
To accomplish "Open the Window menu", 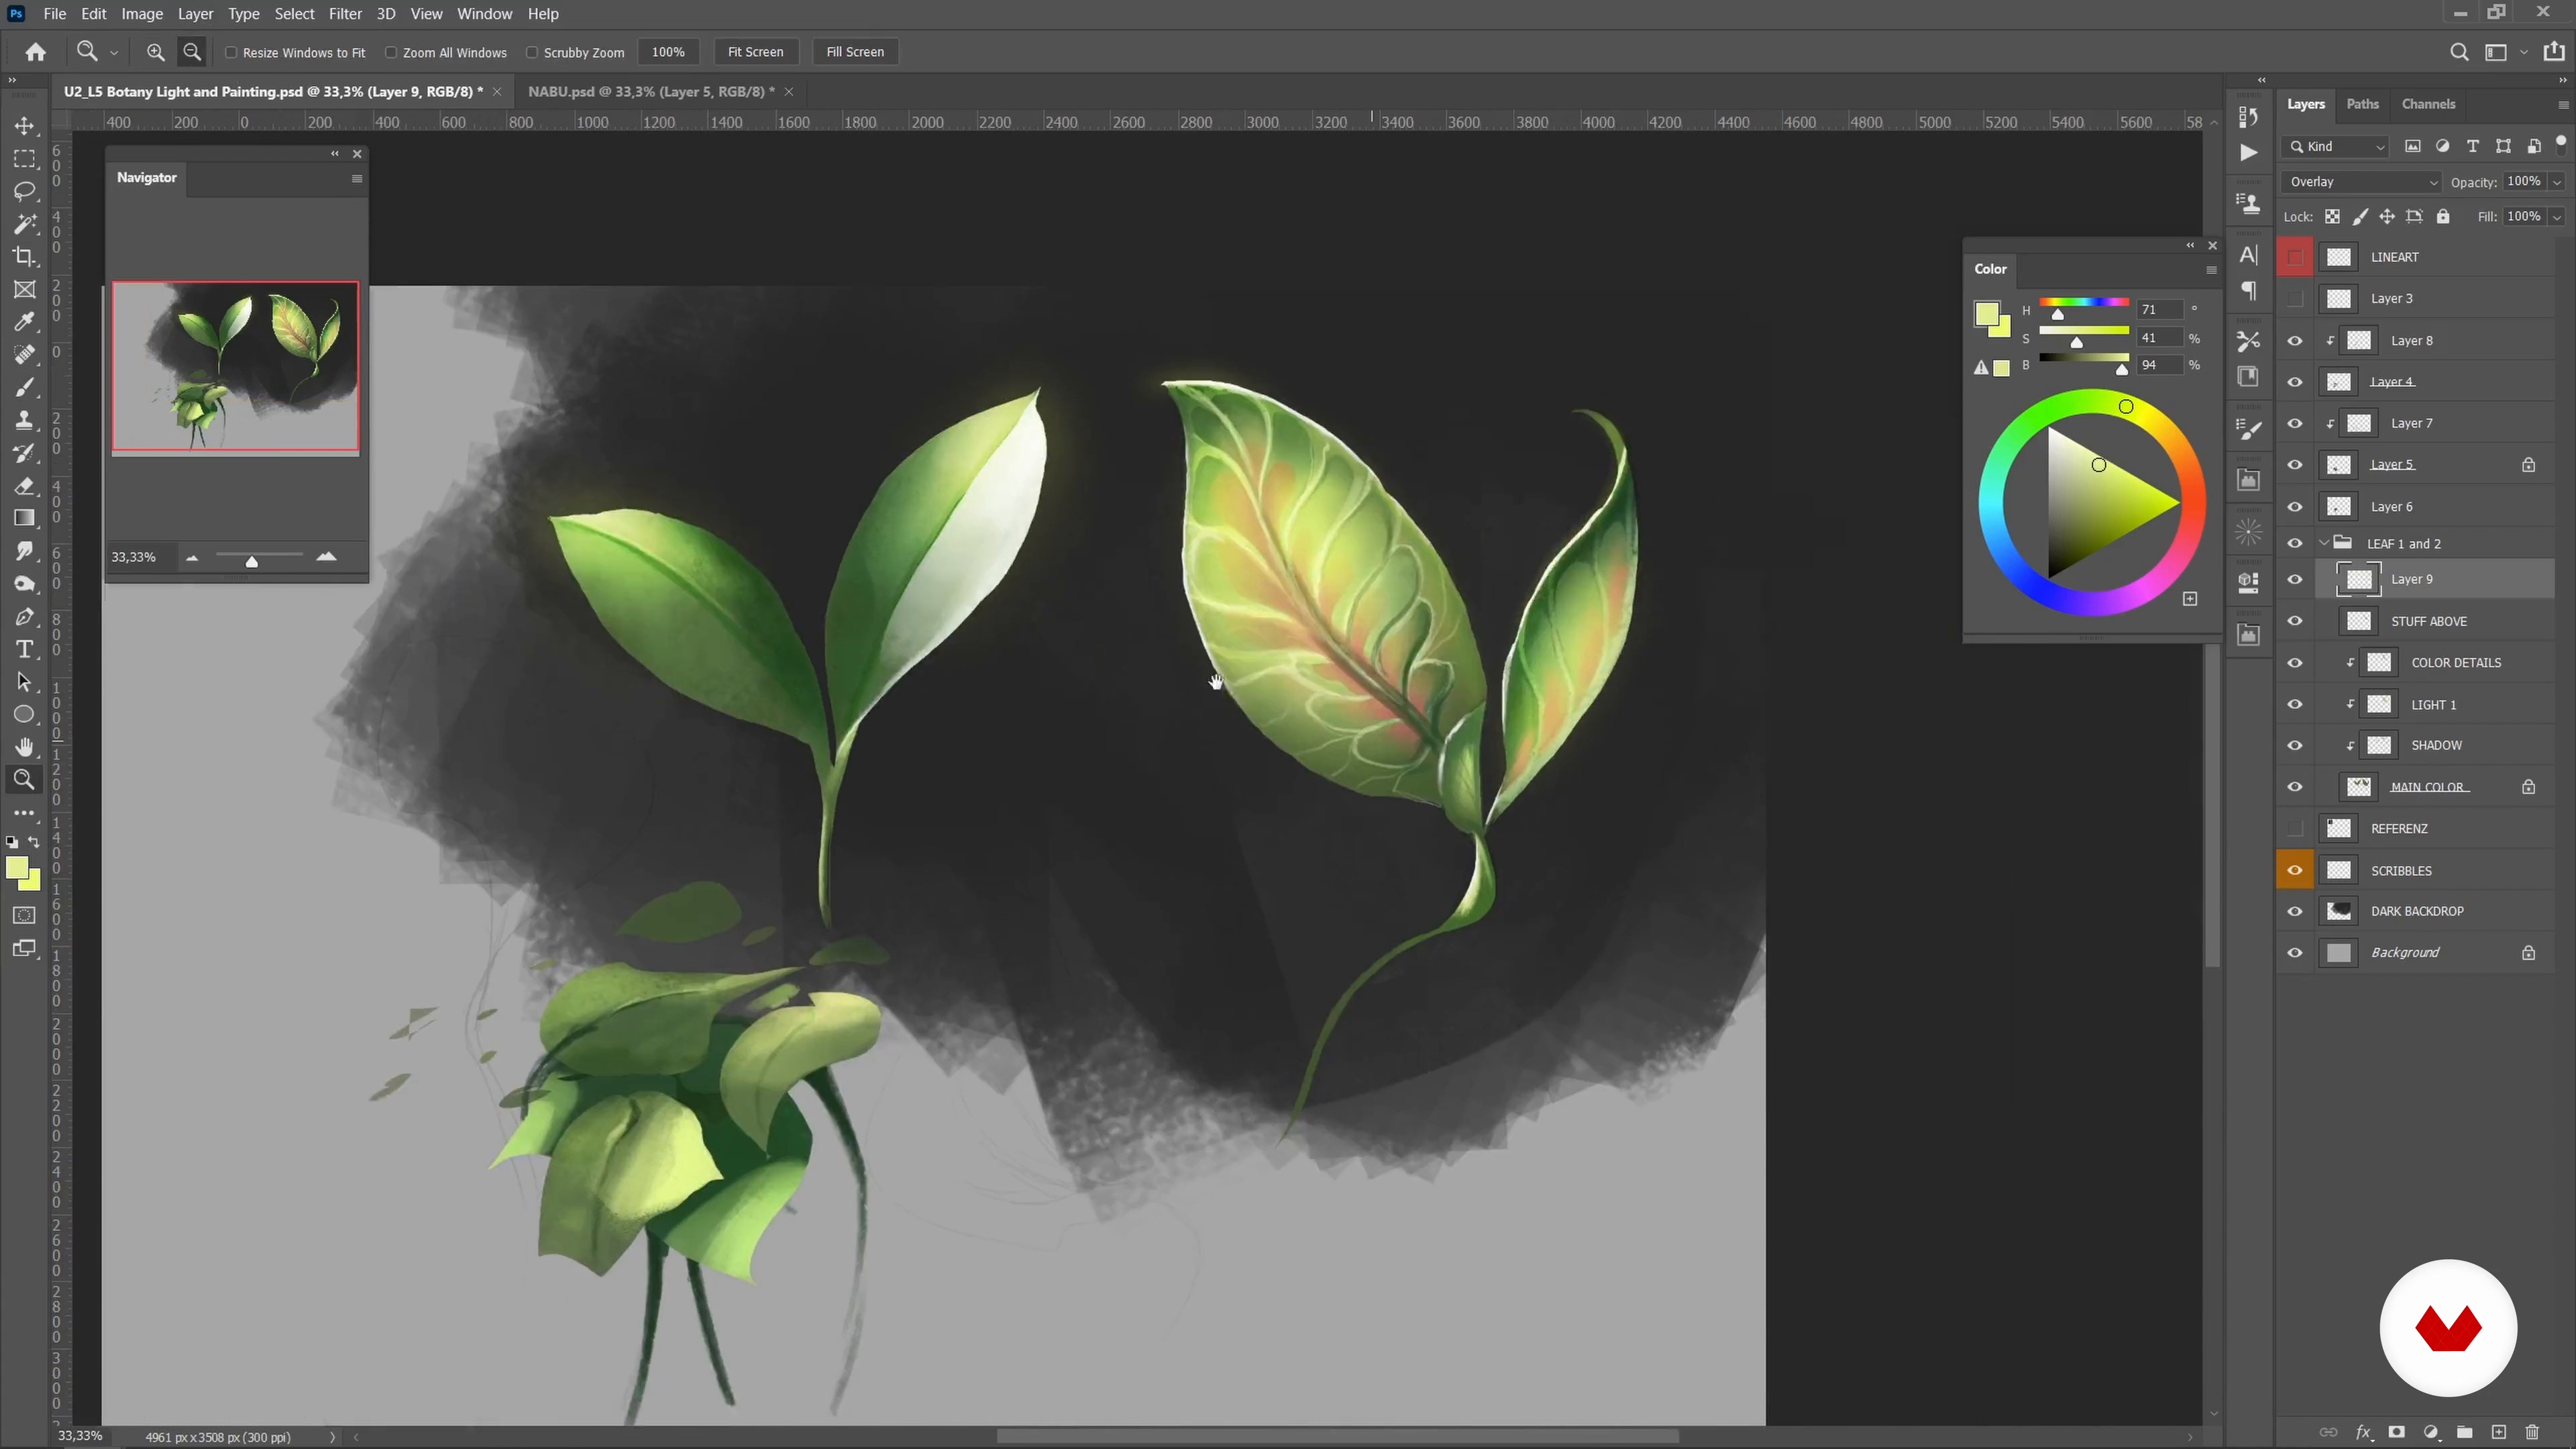I will point(484,14).
